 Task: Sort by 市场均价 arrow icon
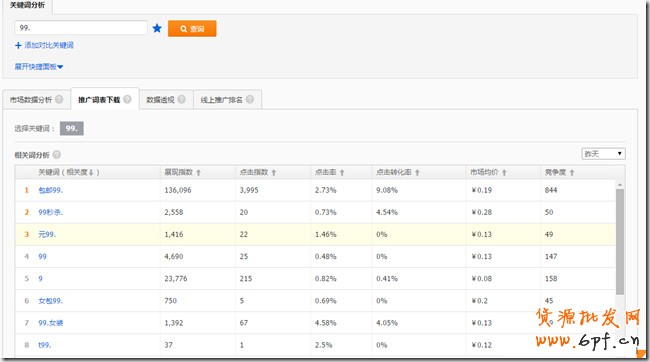click(504, 172)
